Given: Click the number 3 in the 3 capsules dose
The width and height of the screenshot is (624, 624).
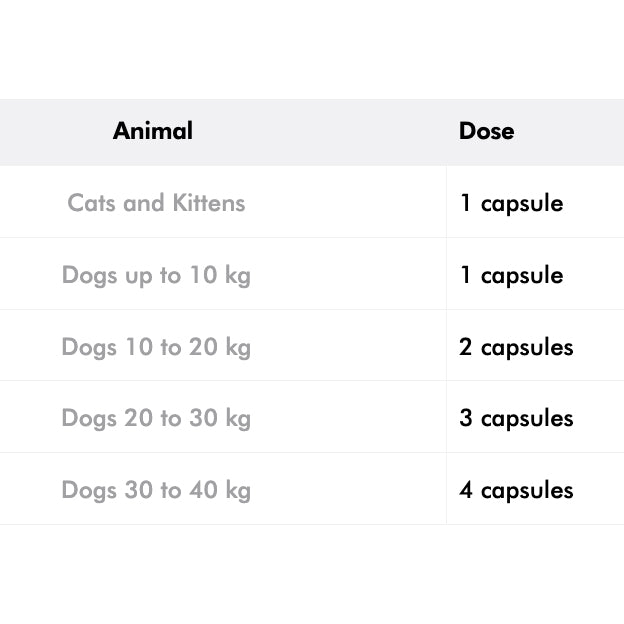Looking at the screenshot, I should [466, 418].
